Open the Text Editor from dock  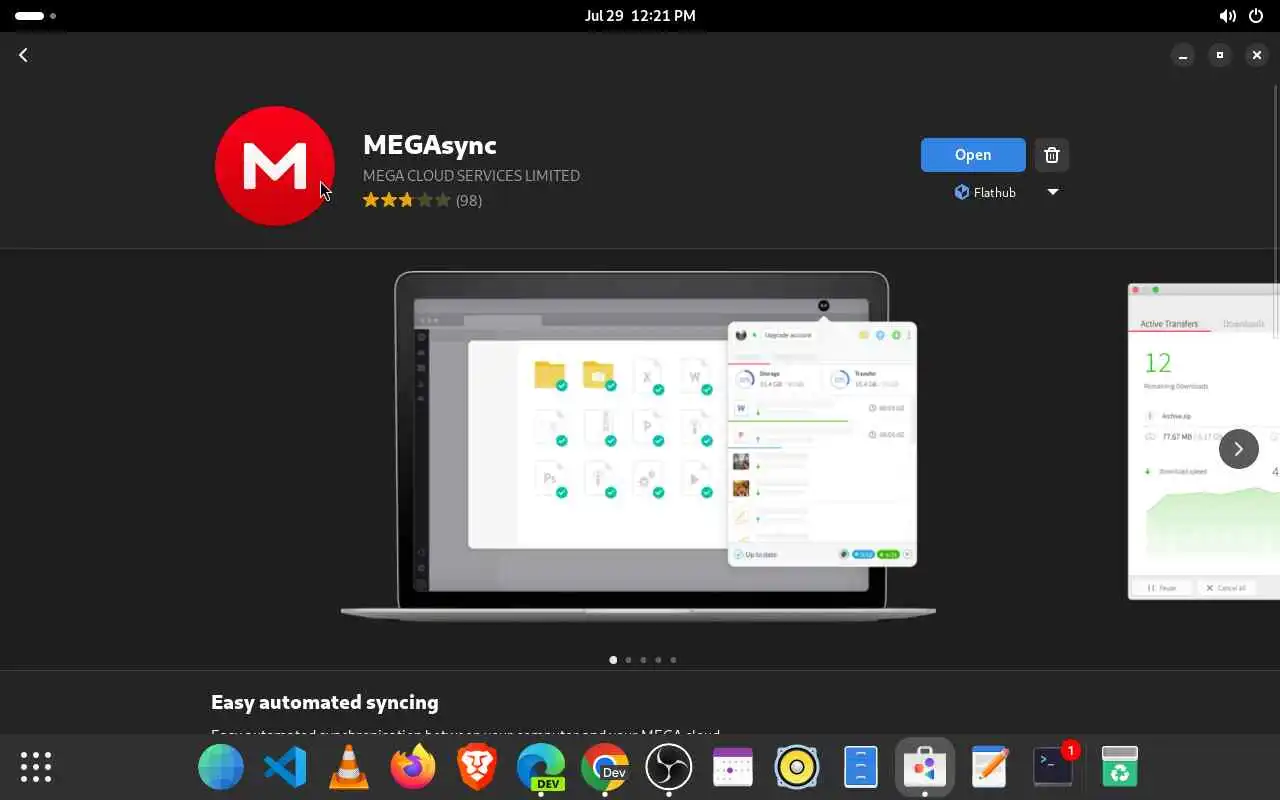(x=989, y=767)
